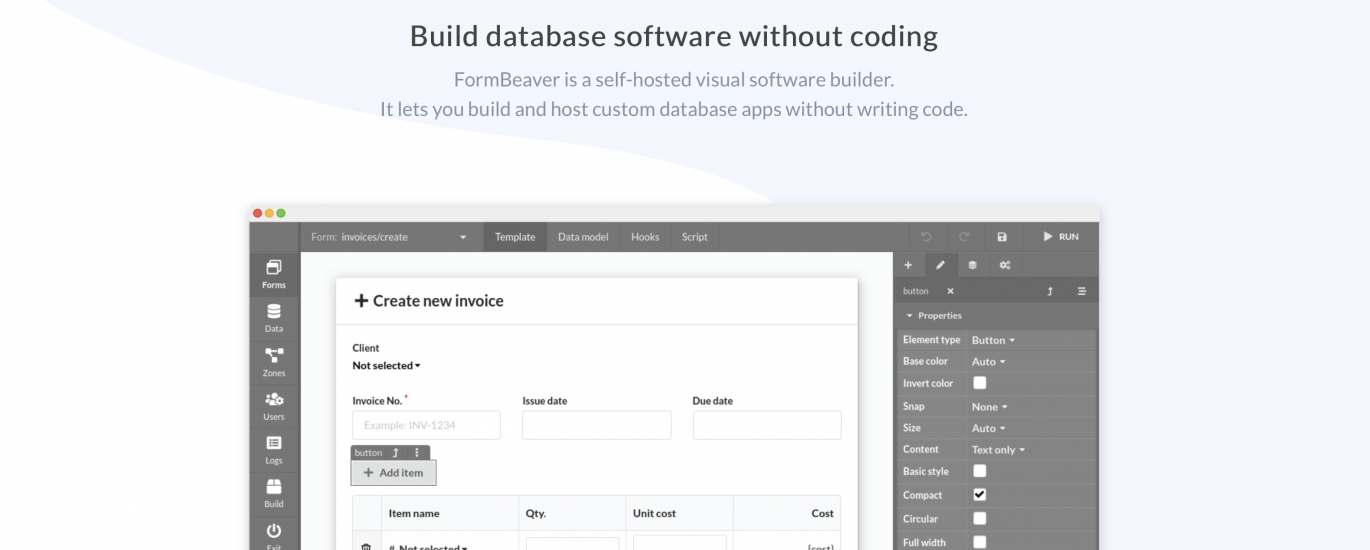
Task: Switch to the Hooks tab
Action: pyautogui.click(x=645, y=237)
